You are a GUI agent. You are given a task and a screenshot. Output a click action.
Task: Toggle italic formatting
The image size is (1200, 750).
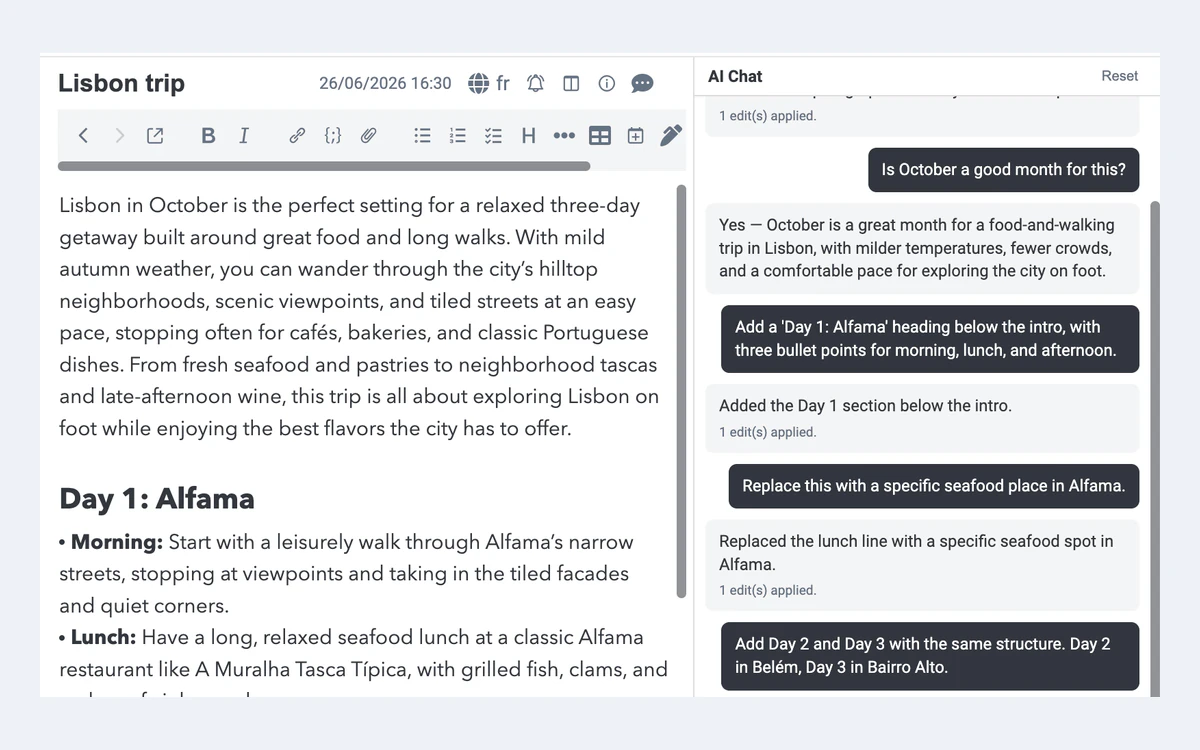[243, 136]
